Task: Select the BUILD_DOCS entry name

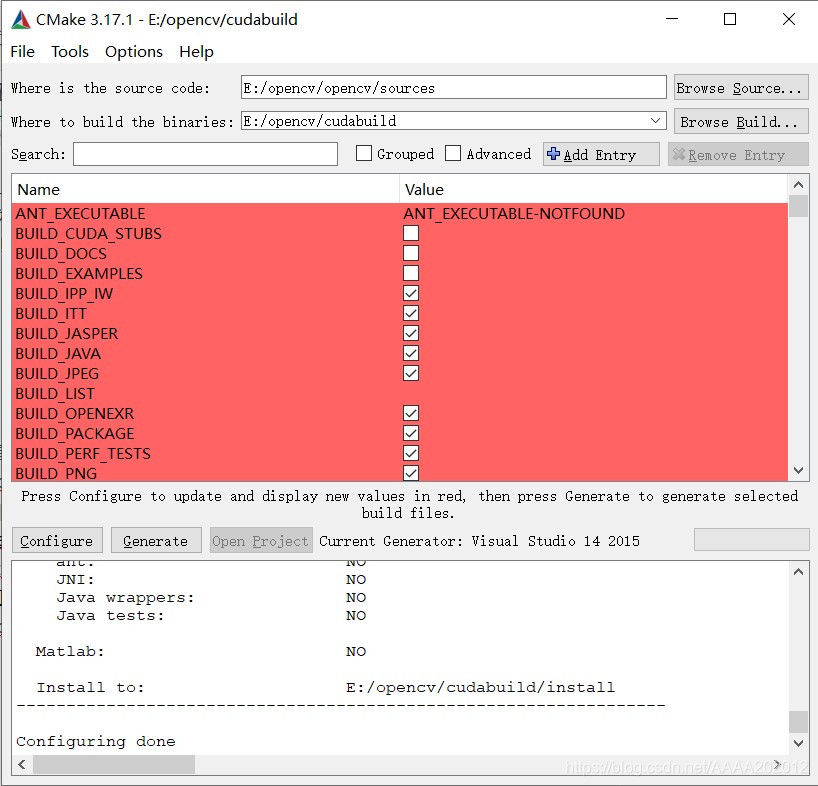Action: pos(61,253)
